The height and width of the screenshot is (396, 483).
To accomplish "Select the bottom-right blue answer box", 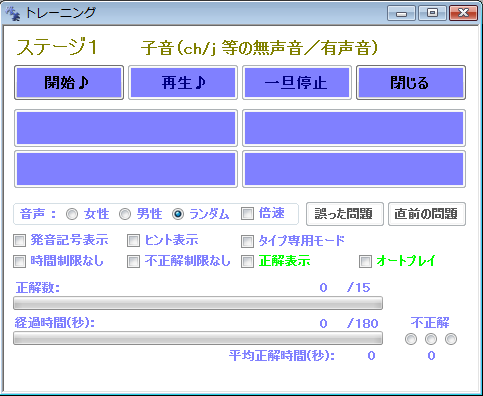I will click(354, 169).
